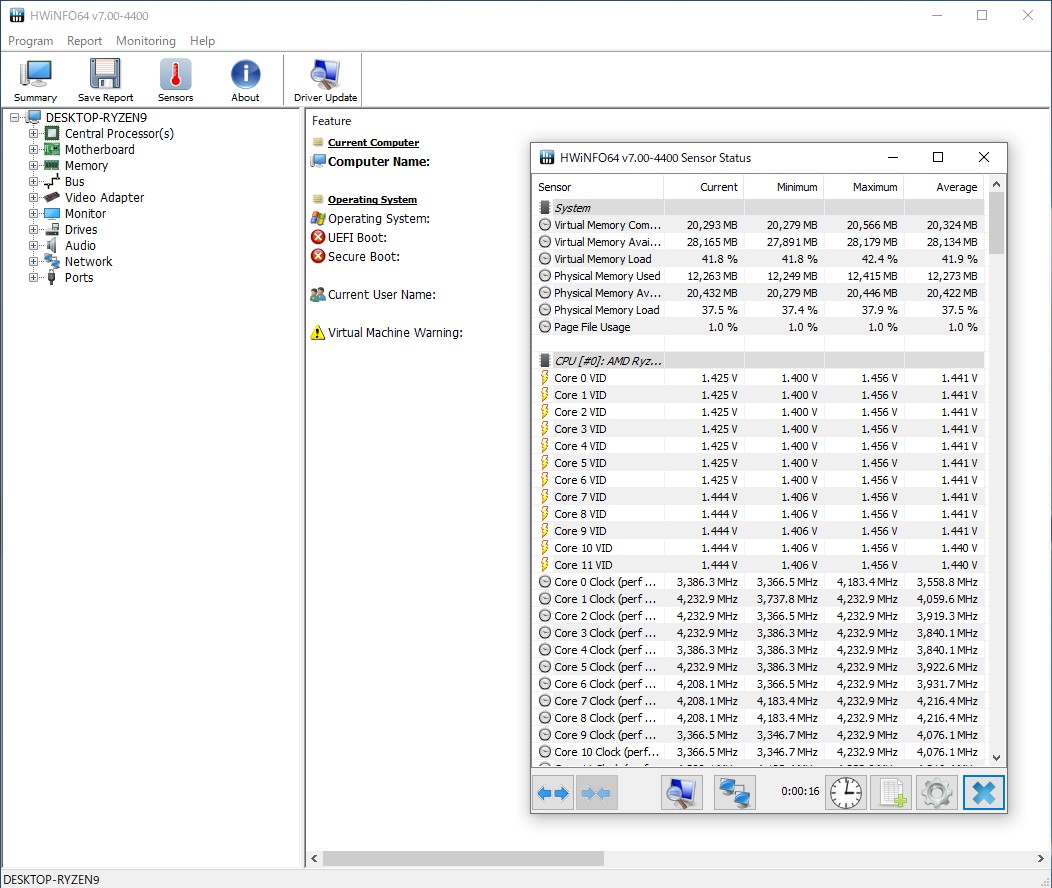Click the Minimum column header
Viewport: 1052px width, 888px height.
784,187
